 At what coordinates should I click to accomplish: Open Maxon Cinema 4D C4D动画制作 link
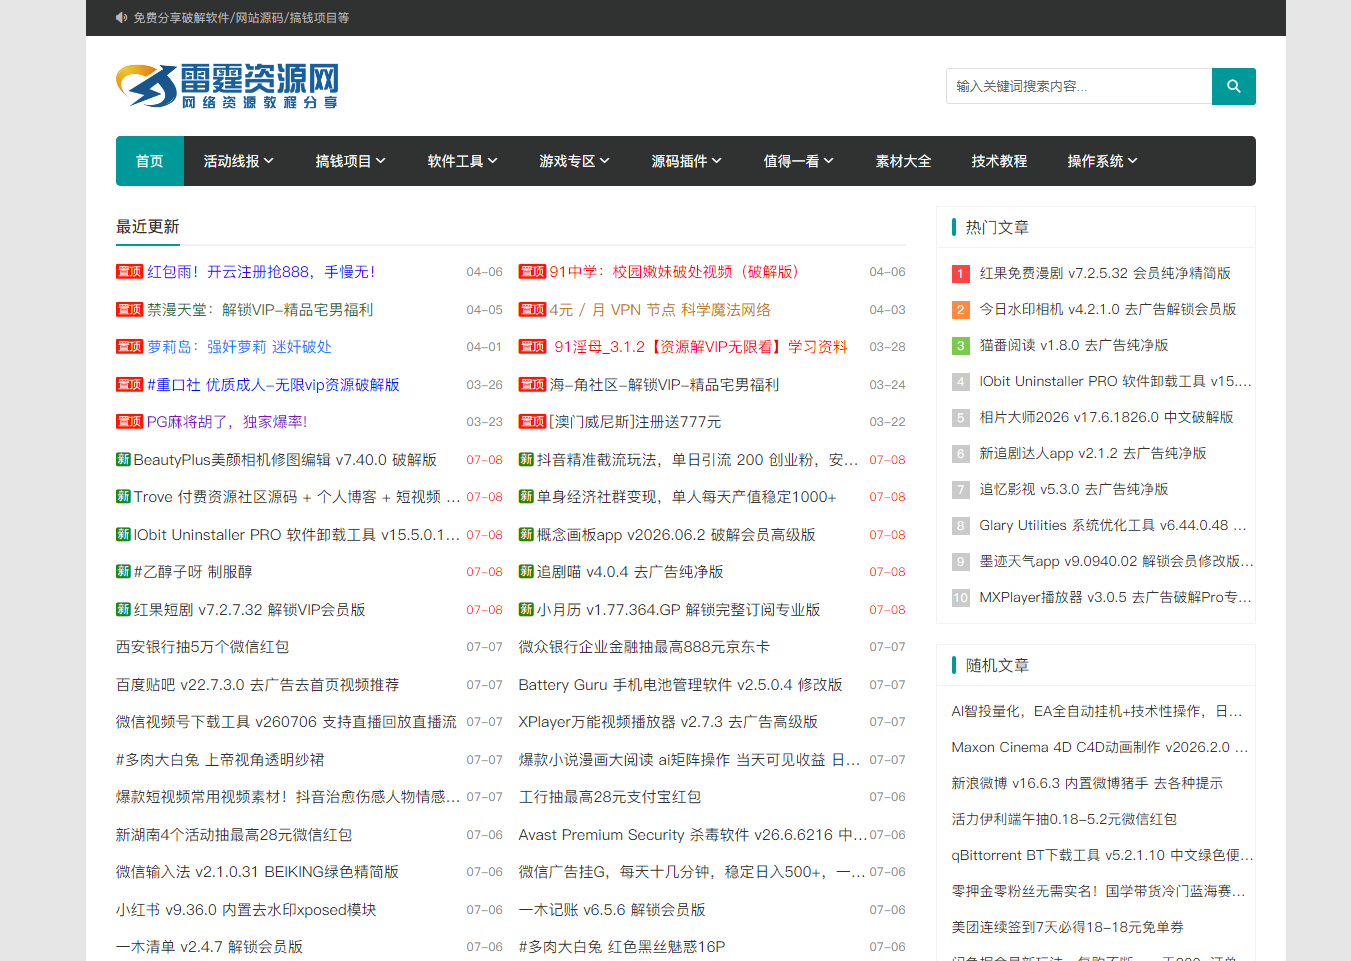tap(1099, 748)
